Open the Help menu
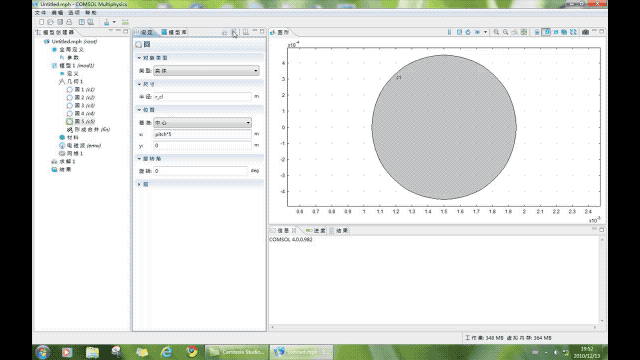This screenshot has width=640, height=360. point(91,13)
